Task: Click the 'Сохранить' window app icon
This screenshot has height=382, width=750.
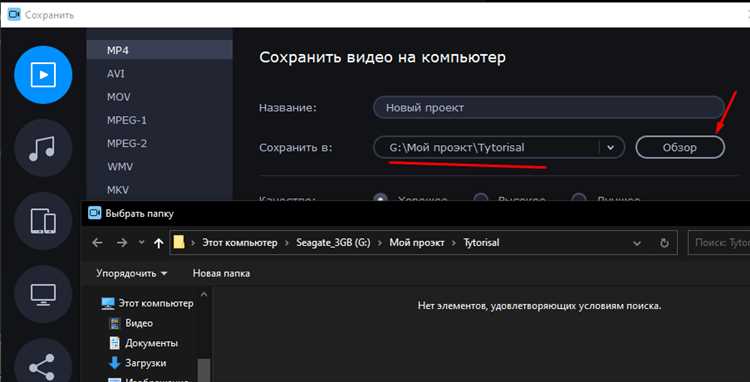Action: coord(14,15)
